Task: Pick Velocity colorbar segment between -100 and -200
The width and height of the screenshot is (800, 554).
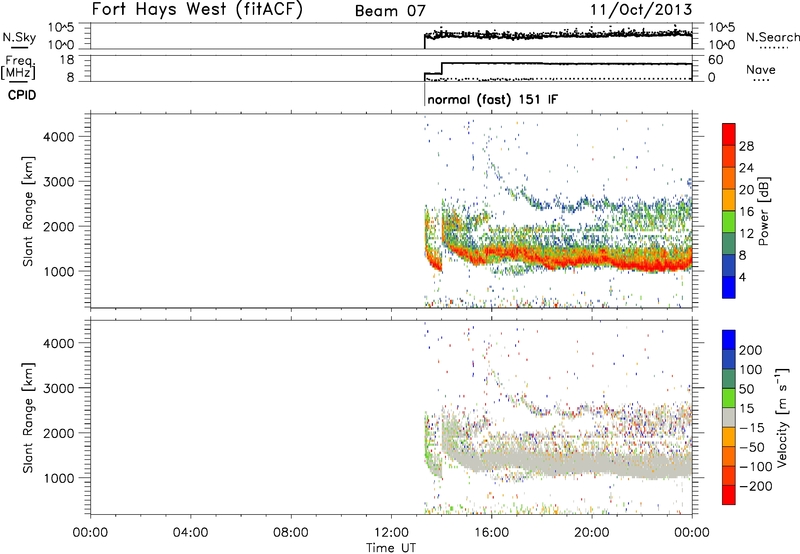Action: click(x=729, y=476)
